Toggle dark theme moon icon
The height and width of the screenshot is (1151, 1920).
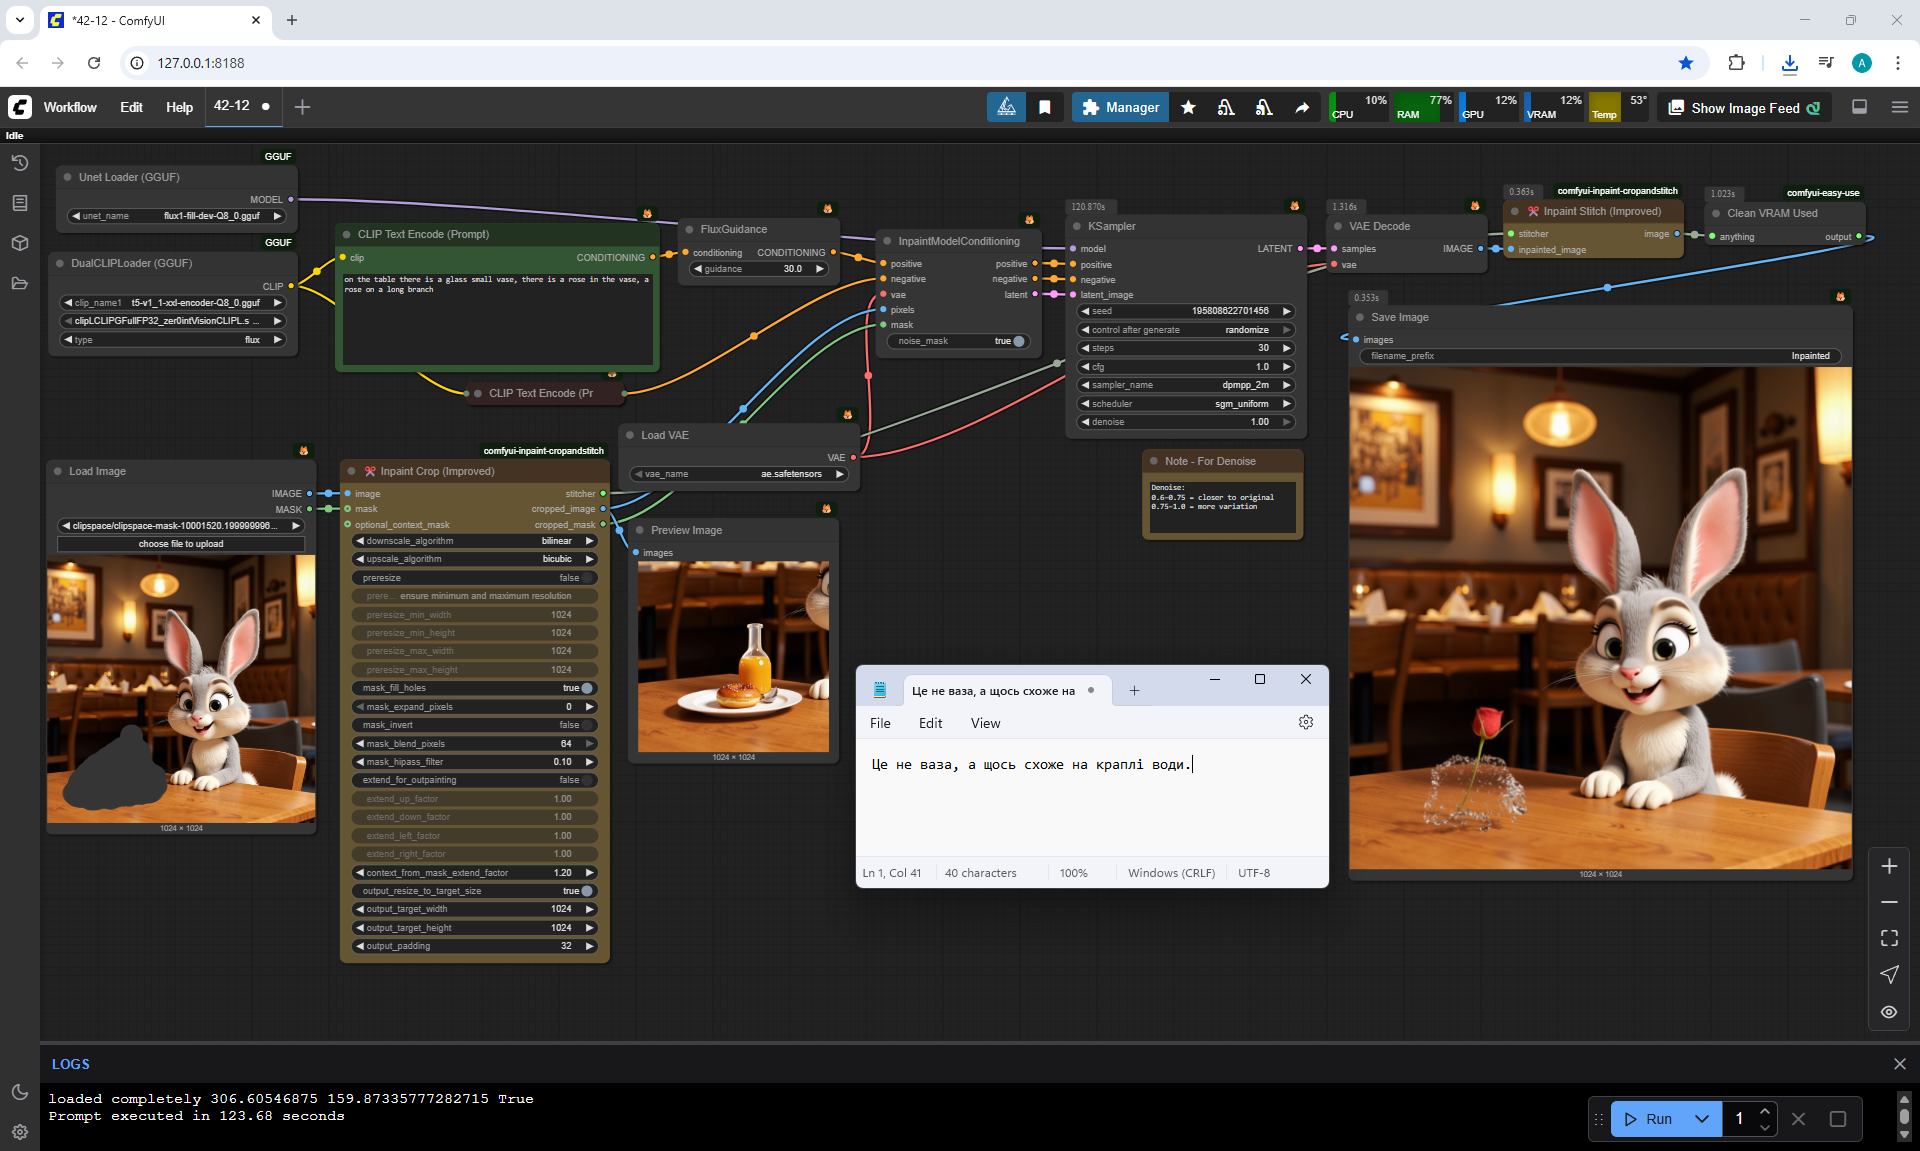[20, 1092]
